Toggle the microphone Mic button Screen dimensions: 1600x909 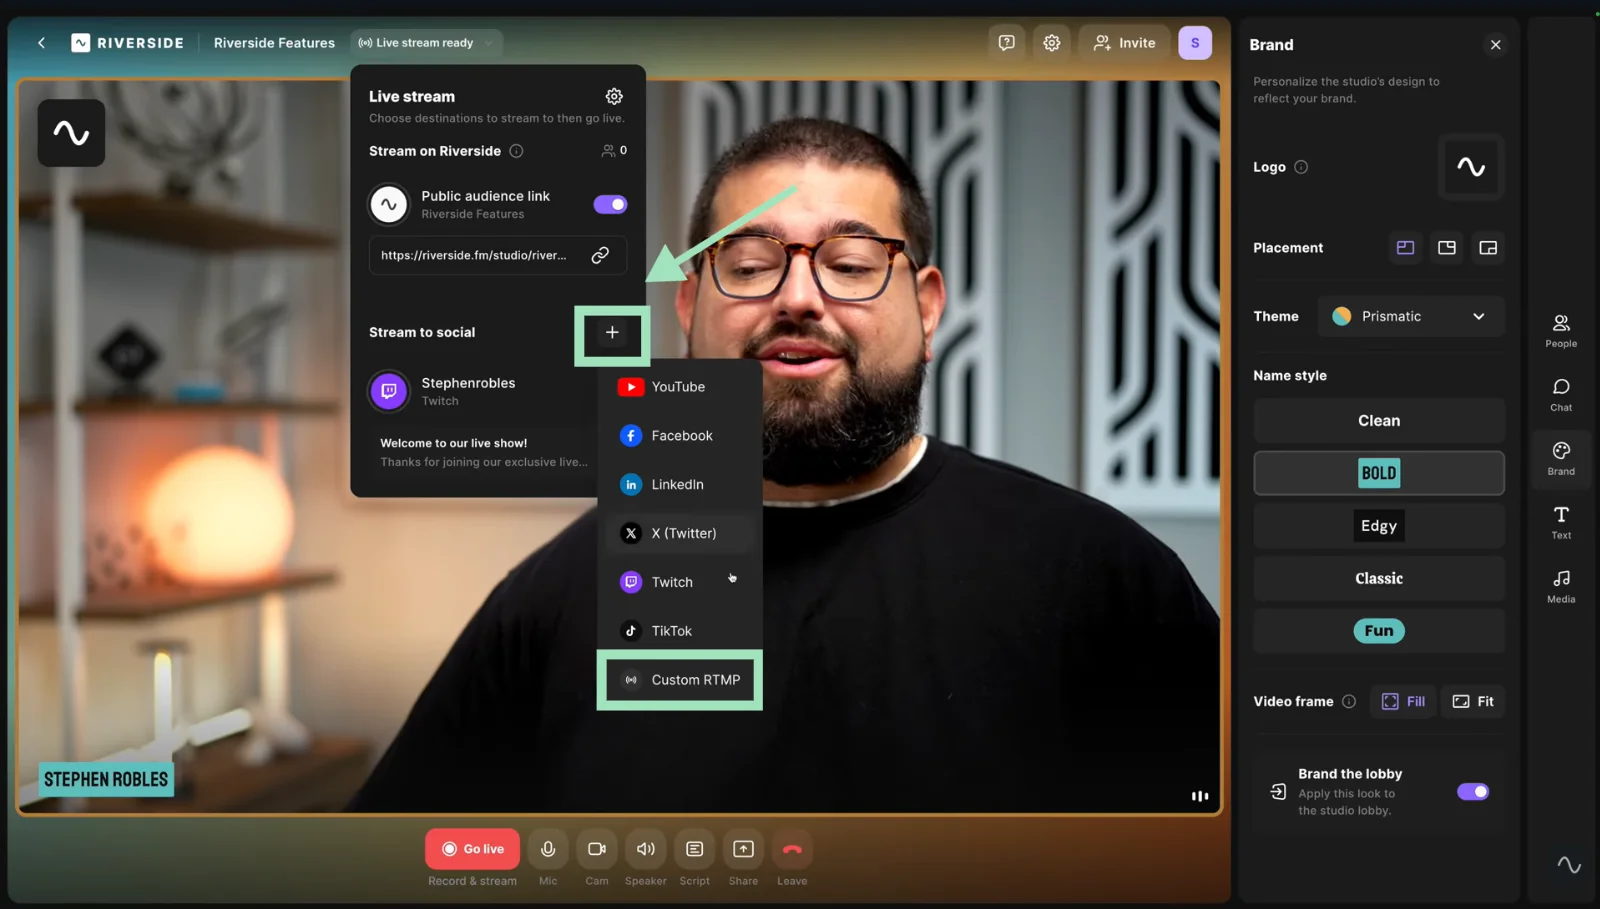[x=548, y=849]
